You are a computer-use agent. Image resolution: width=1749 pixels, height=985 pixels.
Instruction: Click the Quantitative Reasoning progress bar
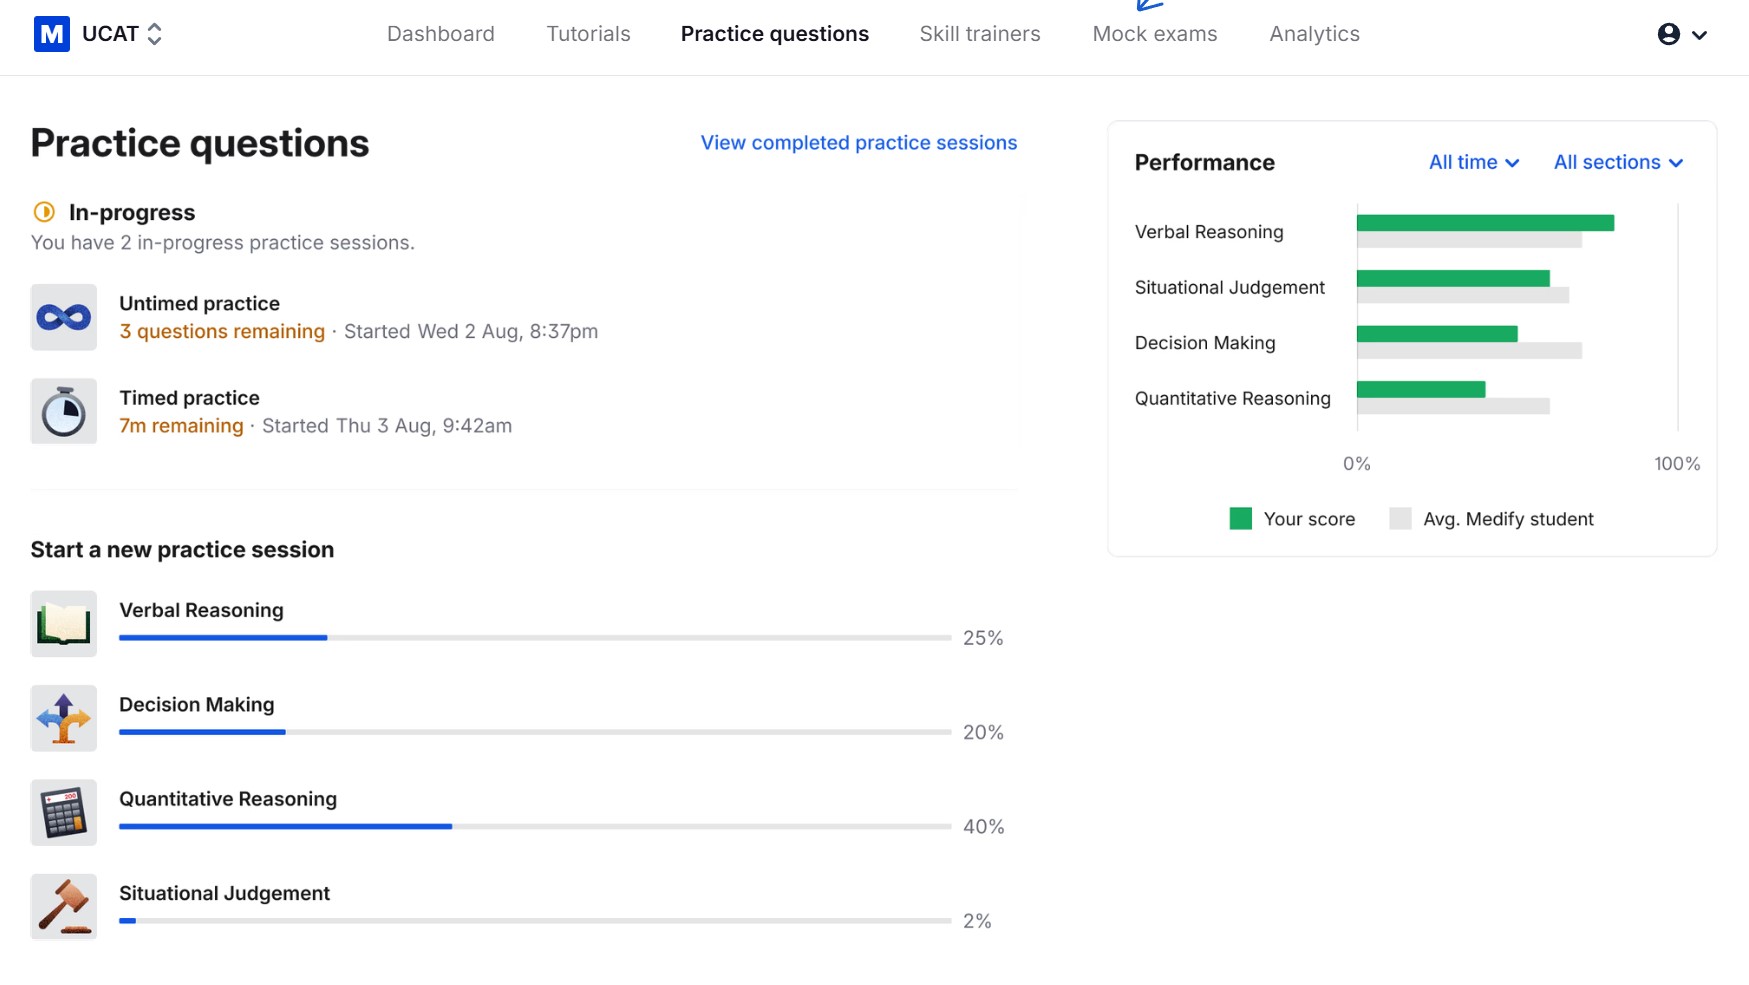(x=534, y=826)
